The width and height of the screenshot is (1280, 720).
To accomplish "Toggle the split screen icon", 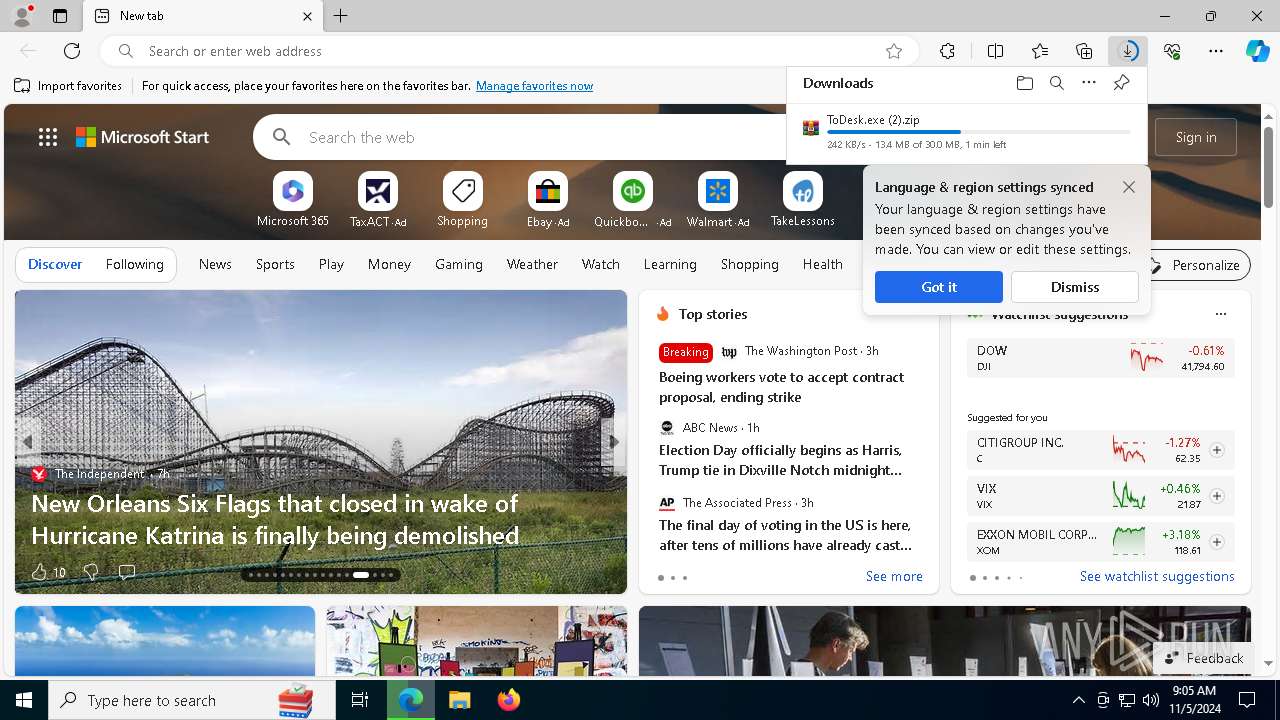I will click(995, 51).
